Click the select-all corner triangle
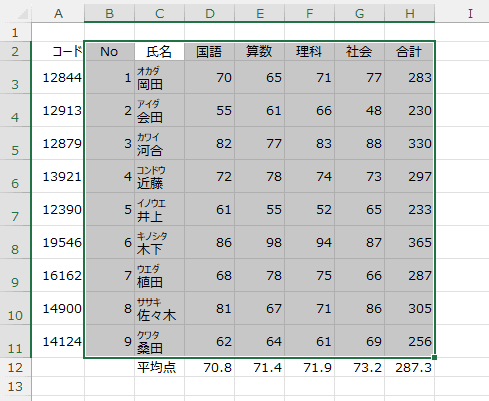489x401 pixels. [x=22, y=14]
